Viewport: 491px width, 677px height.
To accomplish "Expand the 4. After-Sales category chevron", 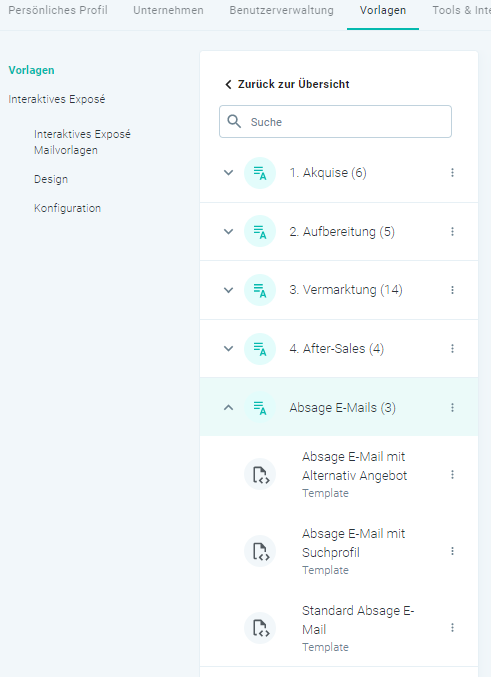I will click(x=228, y=348).
